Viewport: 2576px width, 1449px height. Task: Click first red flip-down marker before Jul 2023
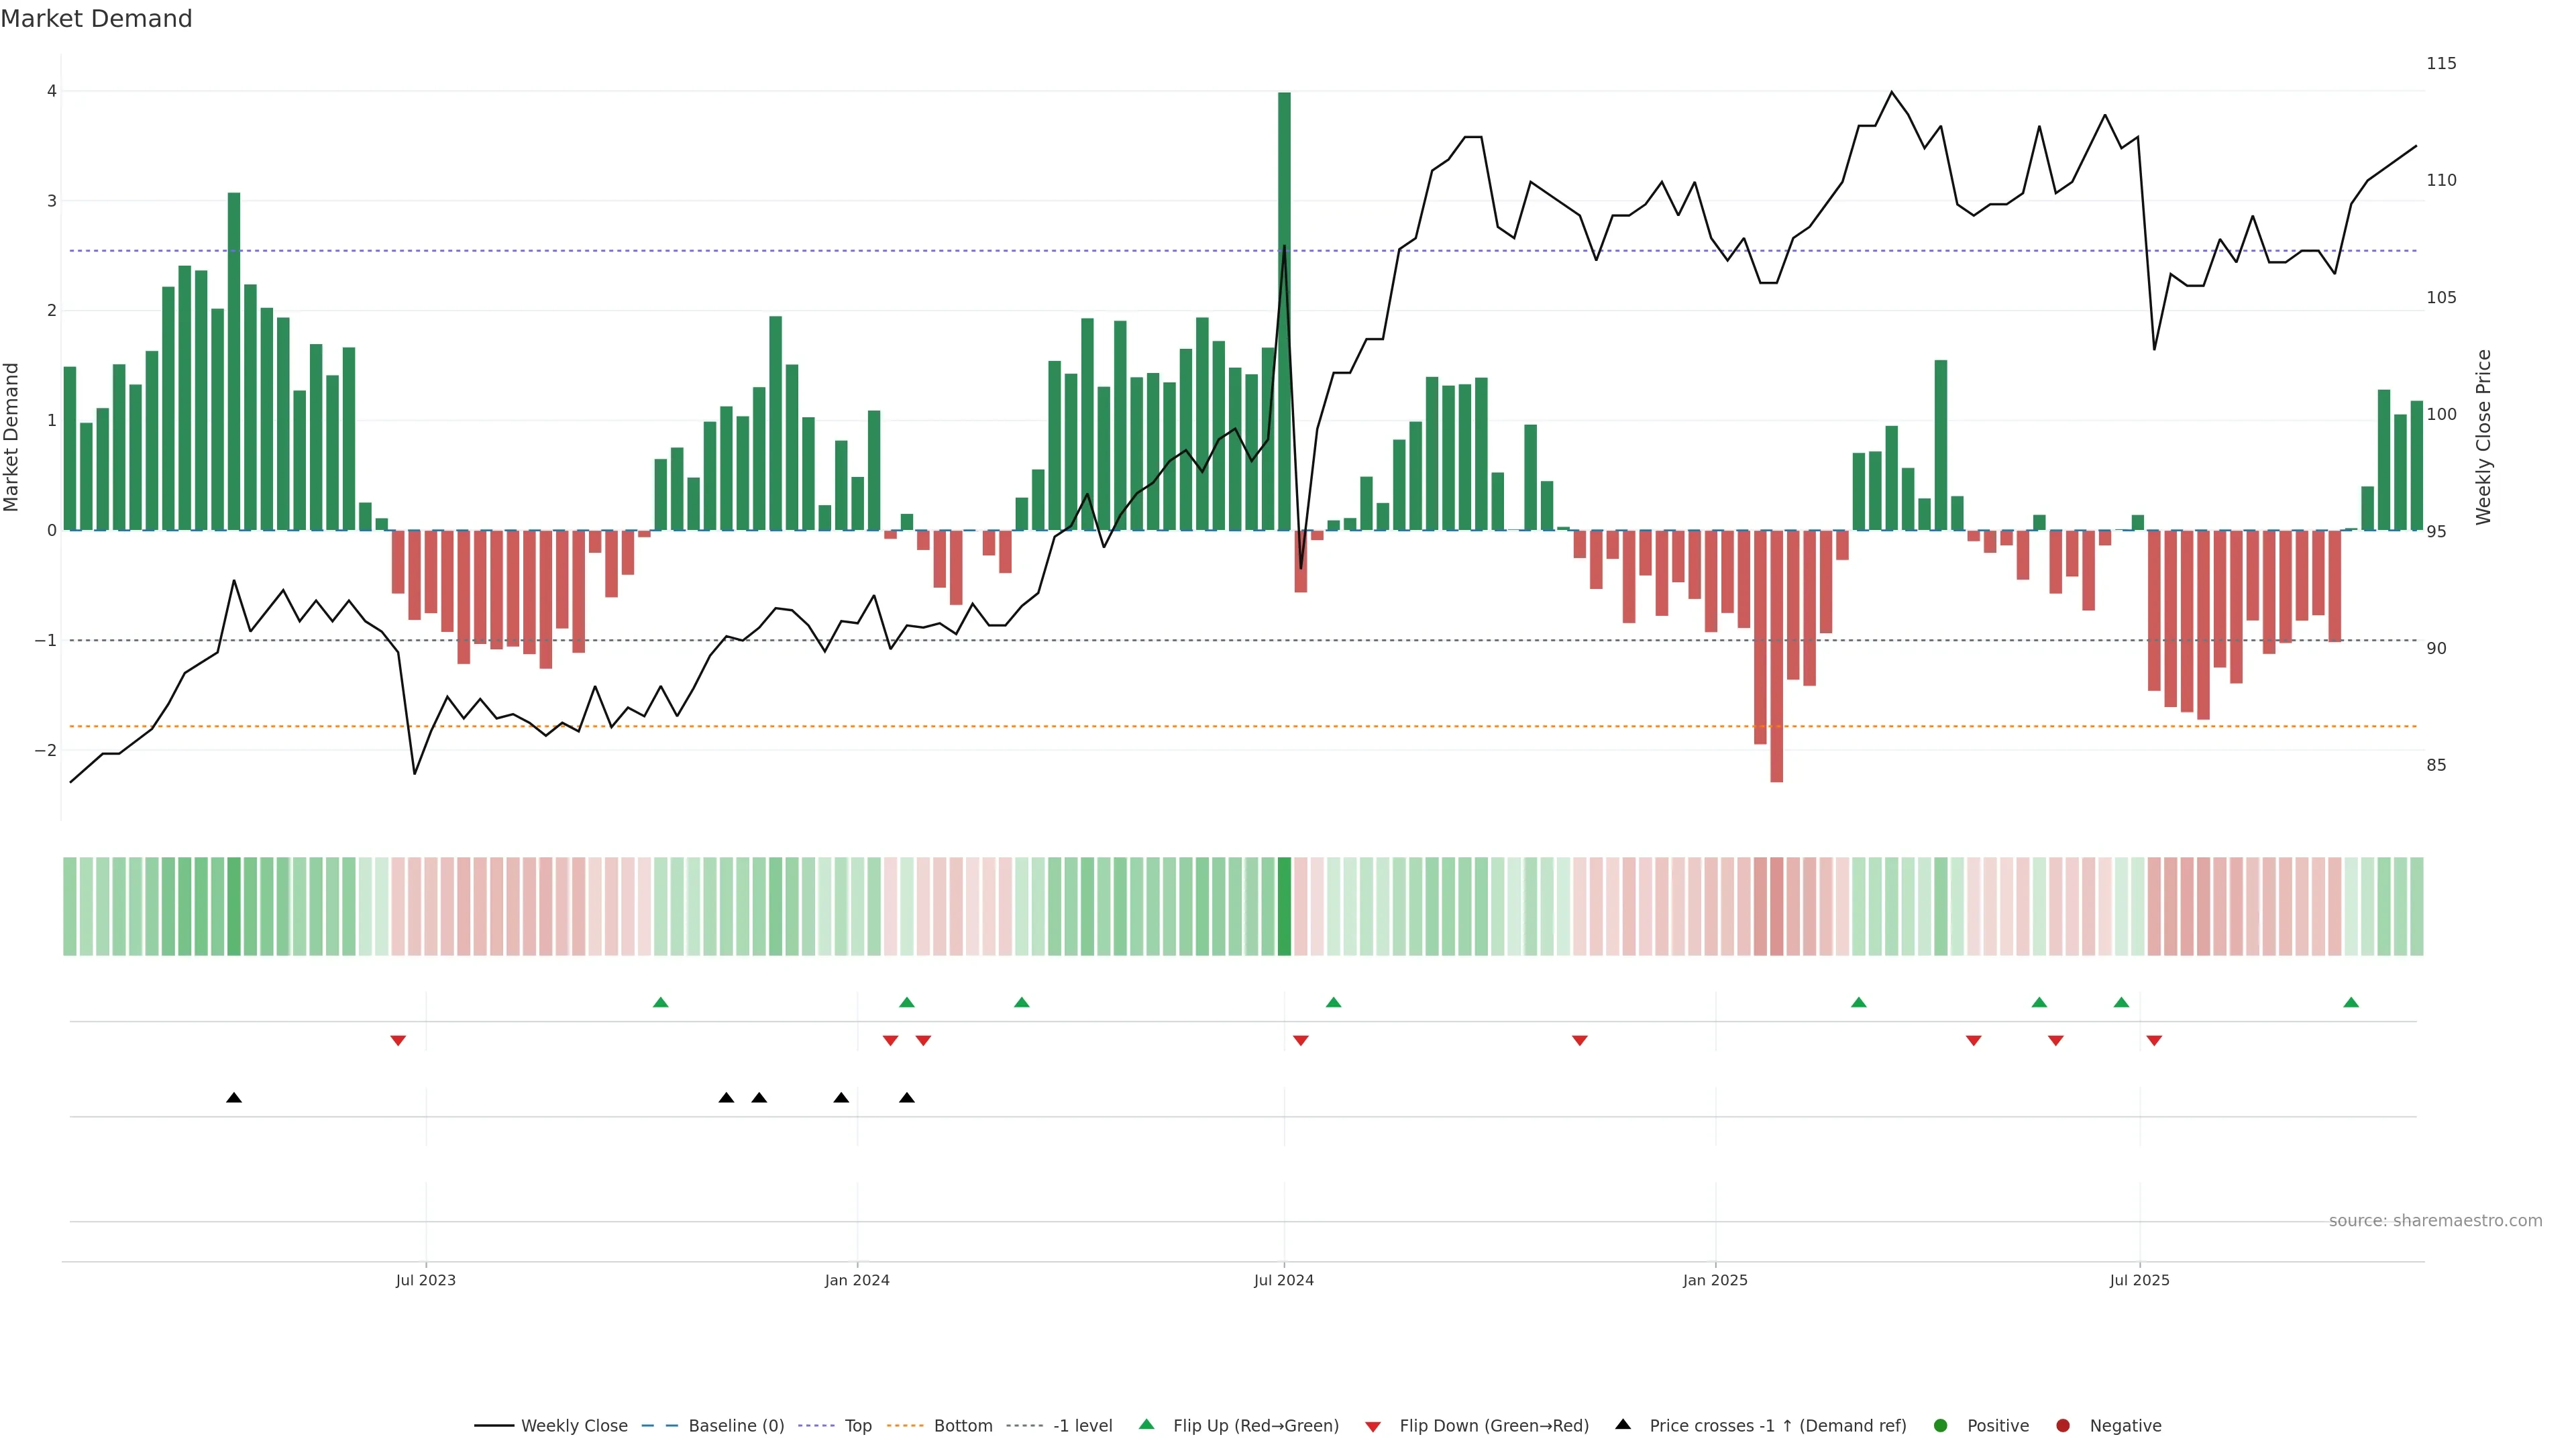[x=398, y=1041]
